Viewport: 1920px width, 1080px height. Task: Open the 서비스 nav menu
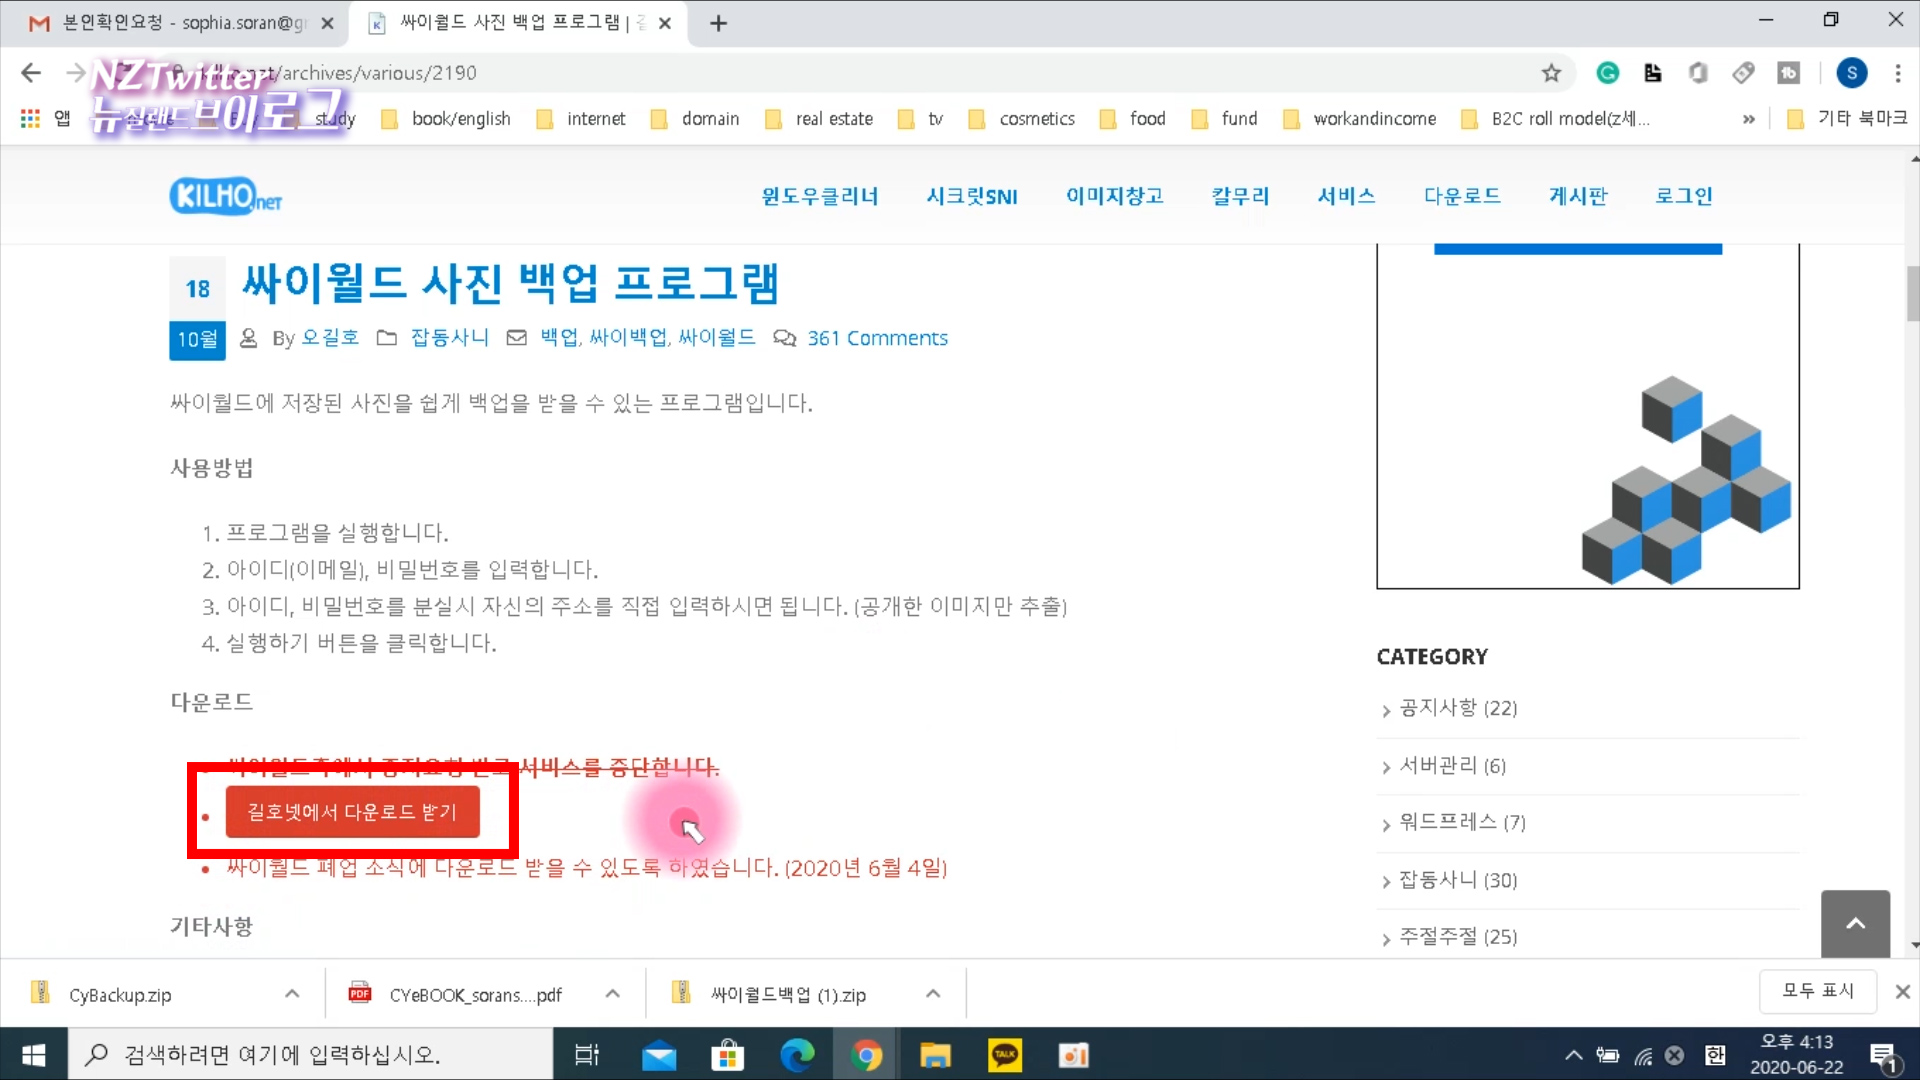point(1347,196)
